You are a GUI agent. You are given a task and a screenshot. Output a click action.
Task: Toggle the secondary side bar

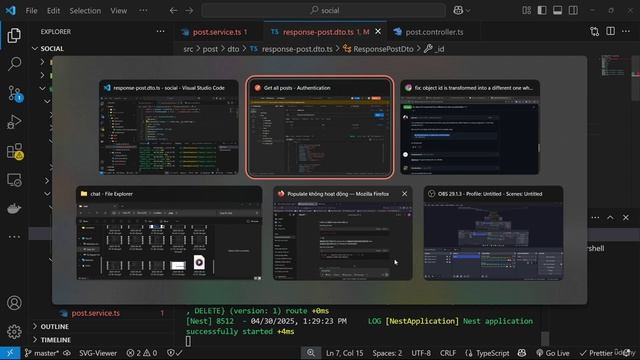point(573,11)
